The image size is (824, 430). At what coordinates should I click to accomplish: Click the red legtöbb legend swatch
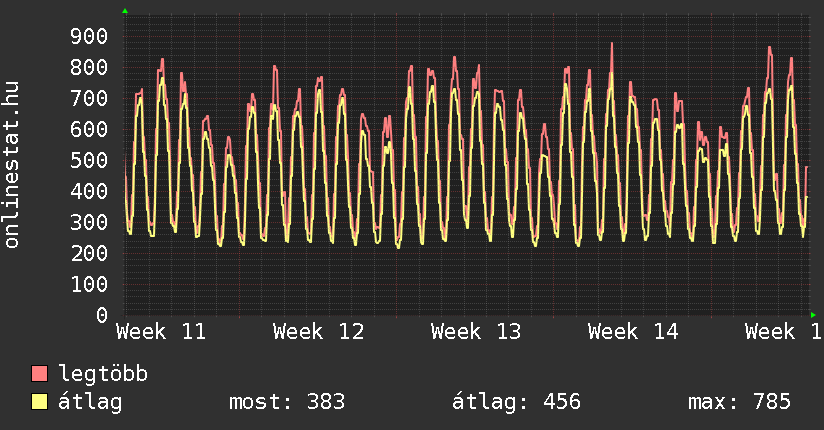coord(40,374)
